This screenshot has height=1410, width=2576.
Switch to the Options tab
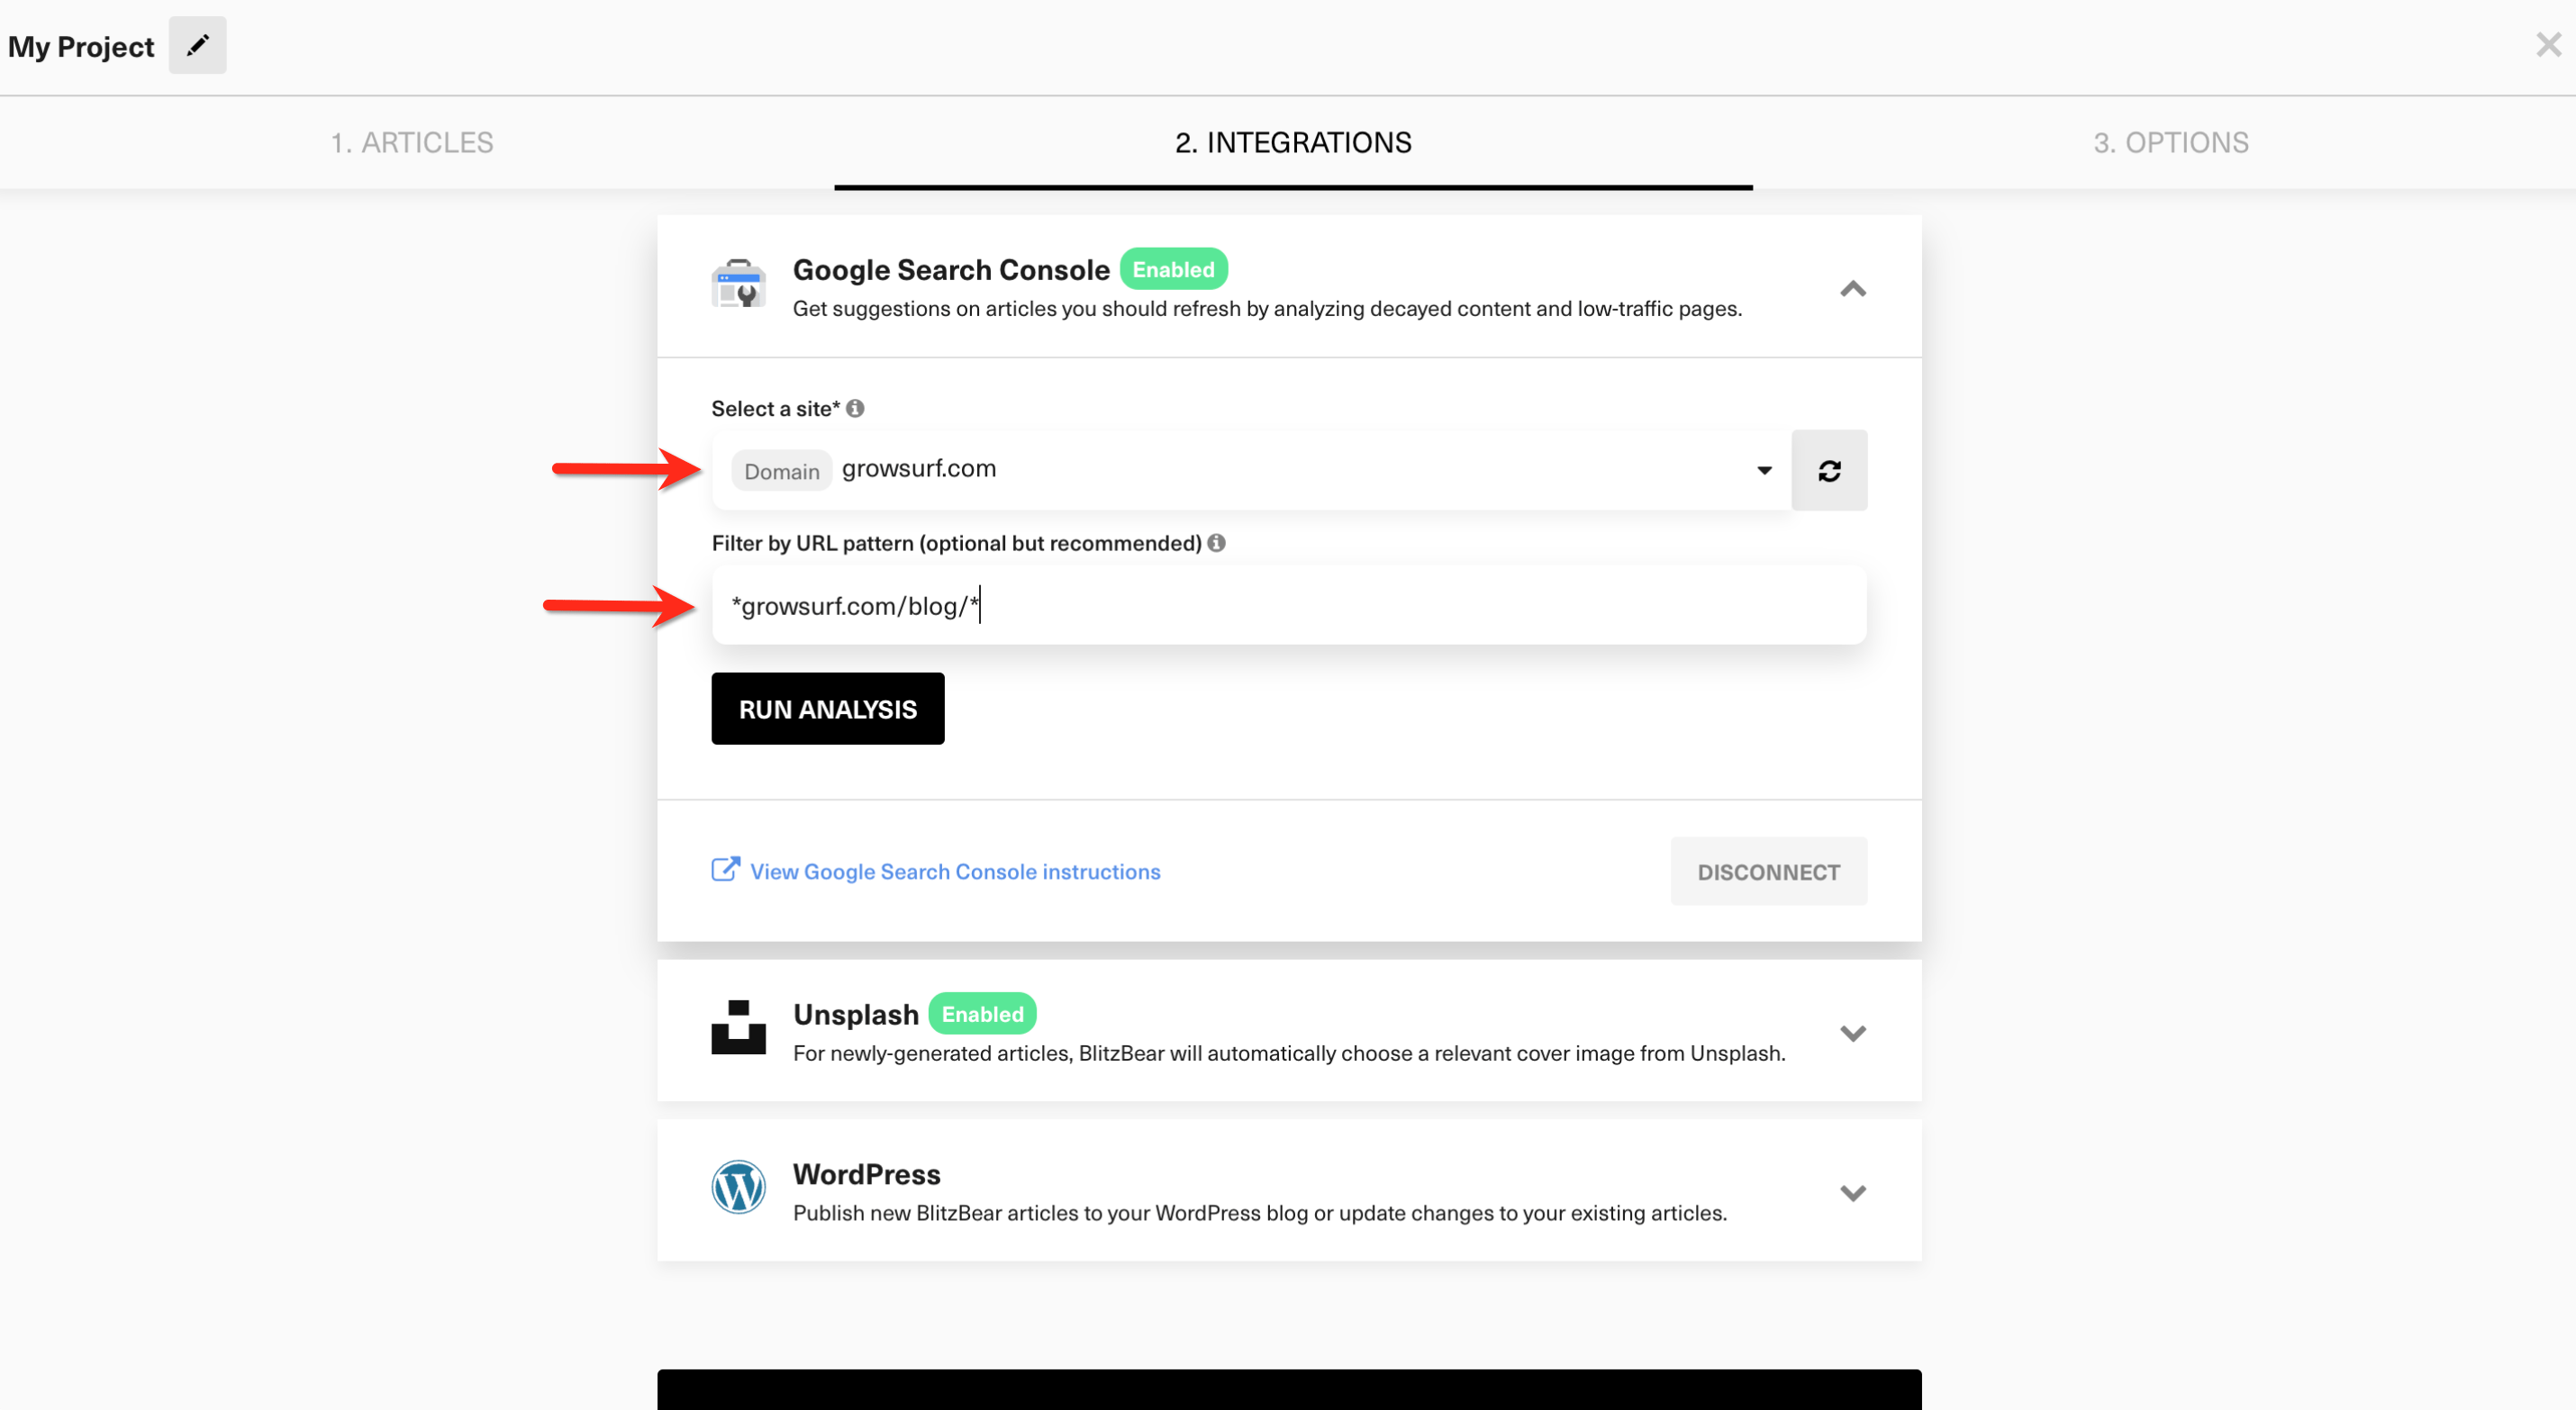[2170, 142]
